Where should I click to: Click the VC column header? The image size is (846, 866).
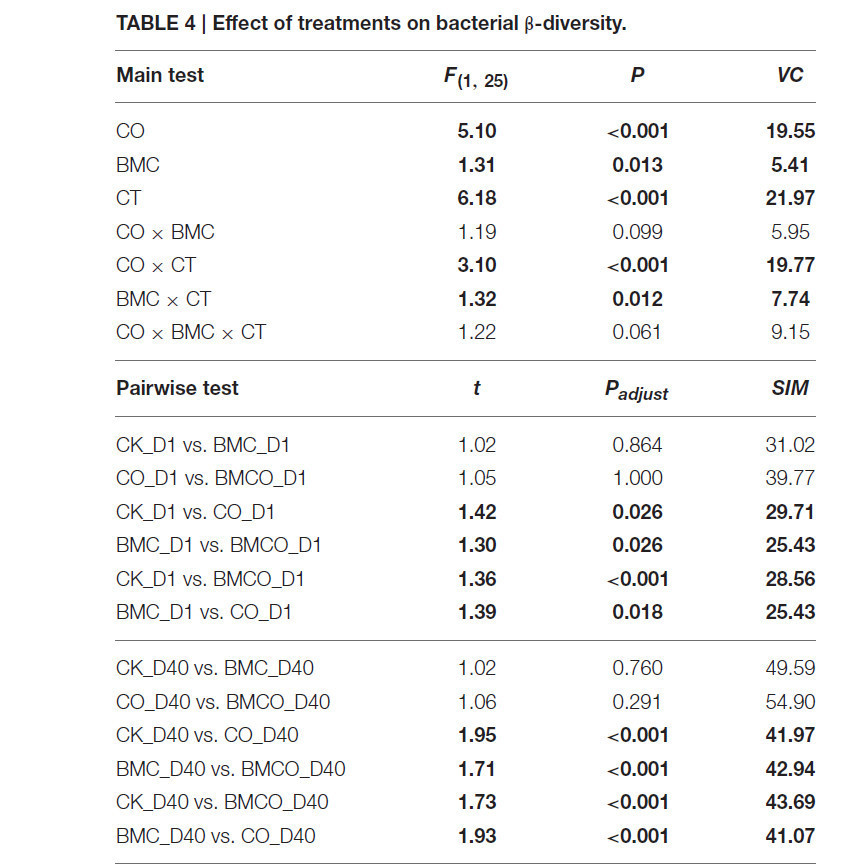coord(790,75)
